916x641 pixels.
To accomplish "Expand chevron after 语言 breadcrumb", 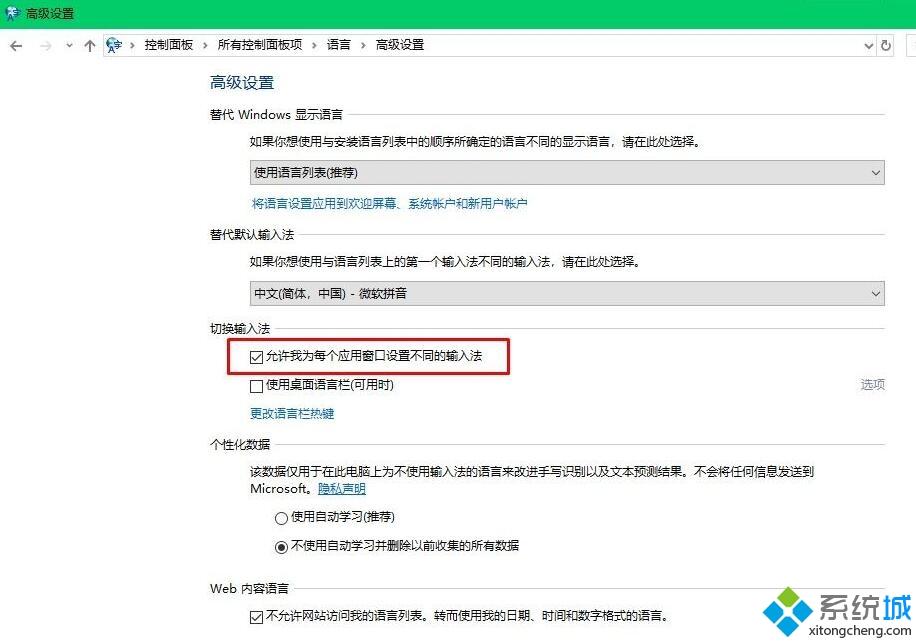I will [x=363, y=46].
